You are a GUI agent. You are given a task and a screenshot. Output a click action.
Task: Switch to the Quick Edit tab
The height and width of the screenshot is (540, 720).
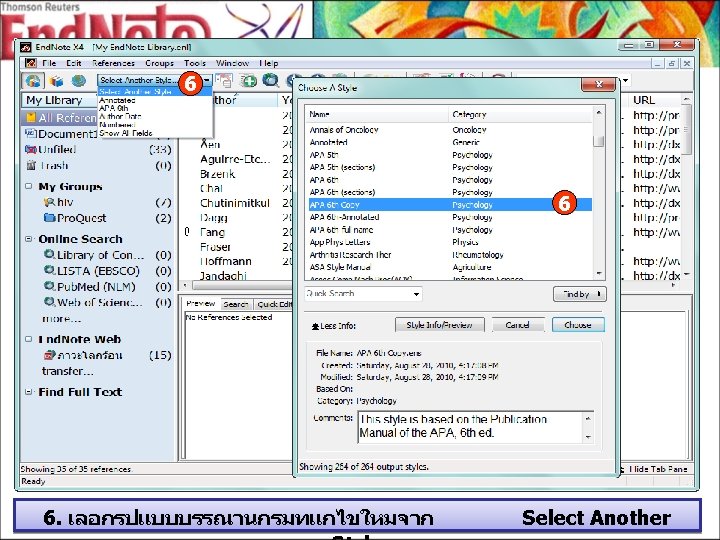coord(274,304)
